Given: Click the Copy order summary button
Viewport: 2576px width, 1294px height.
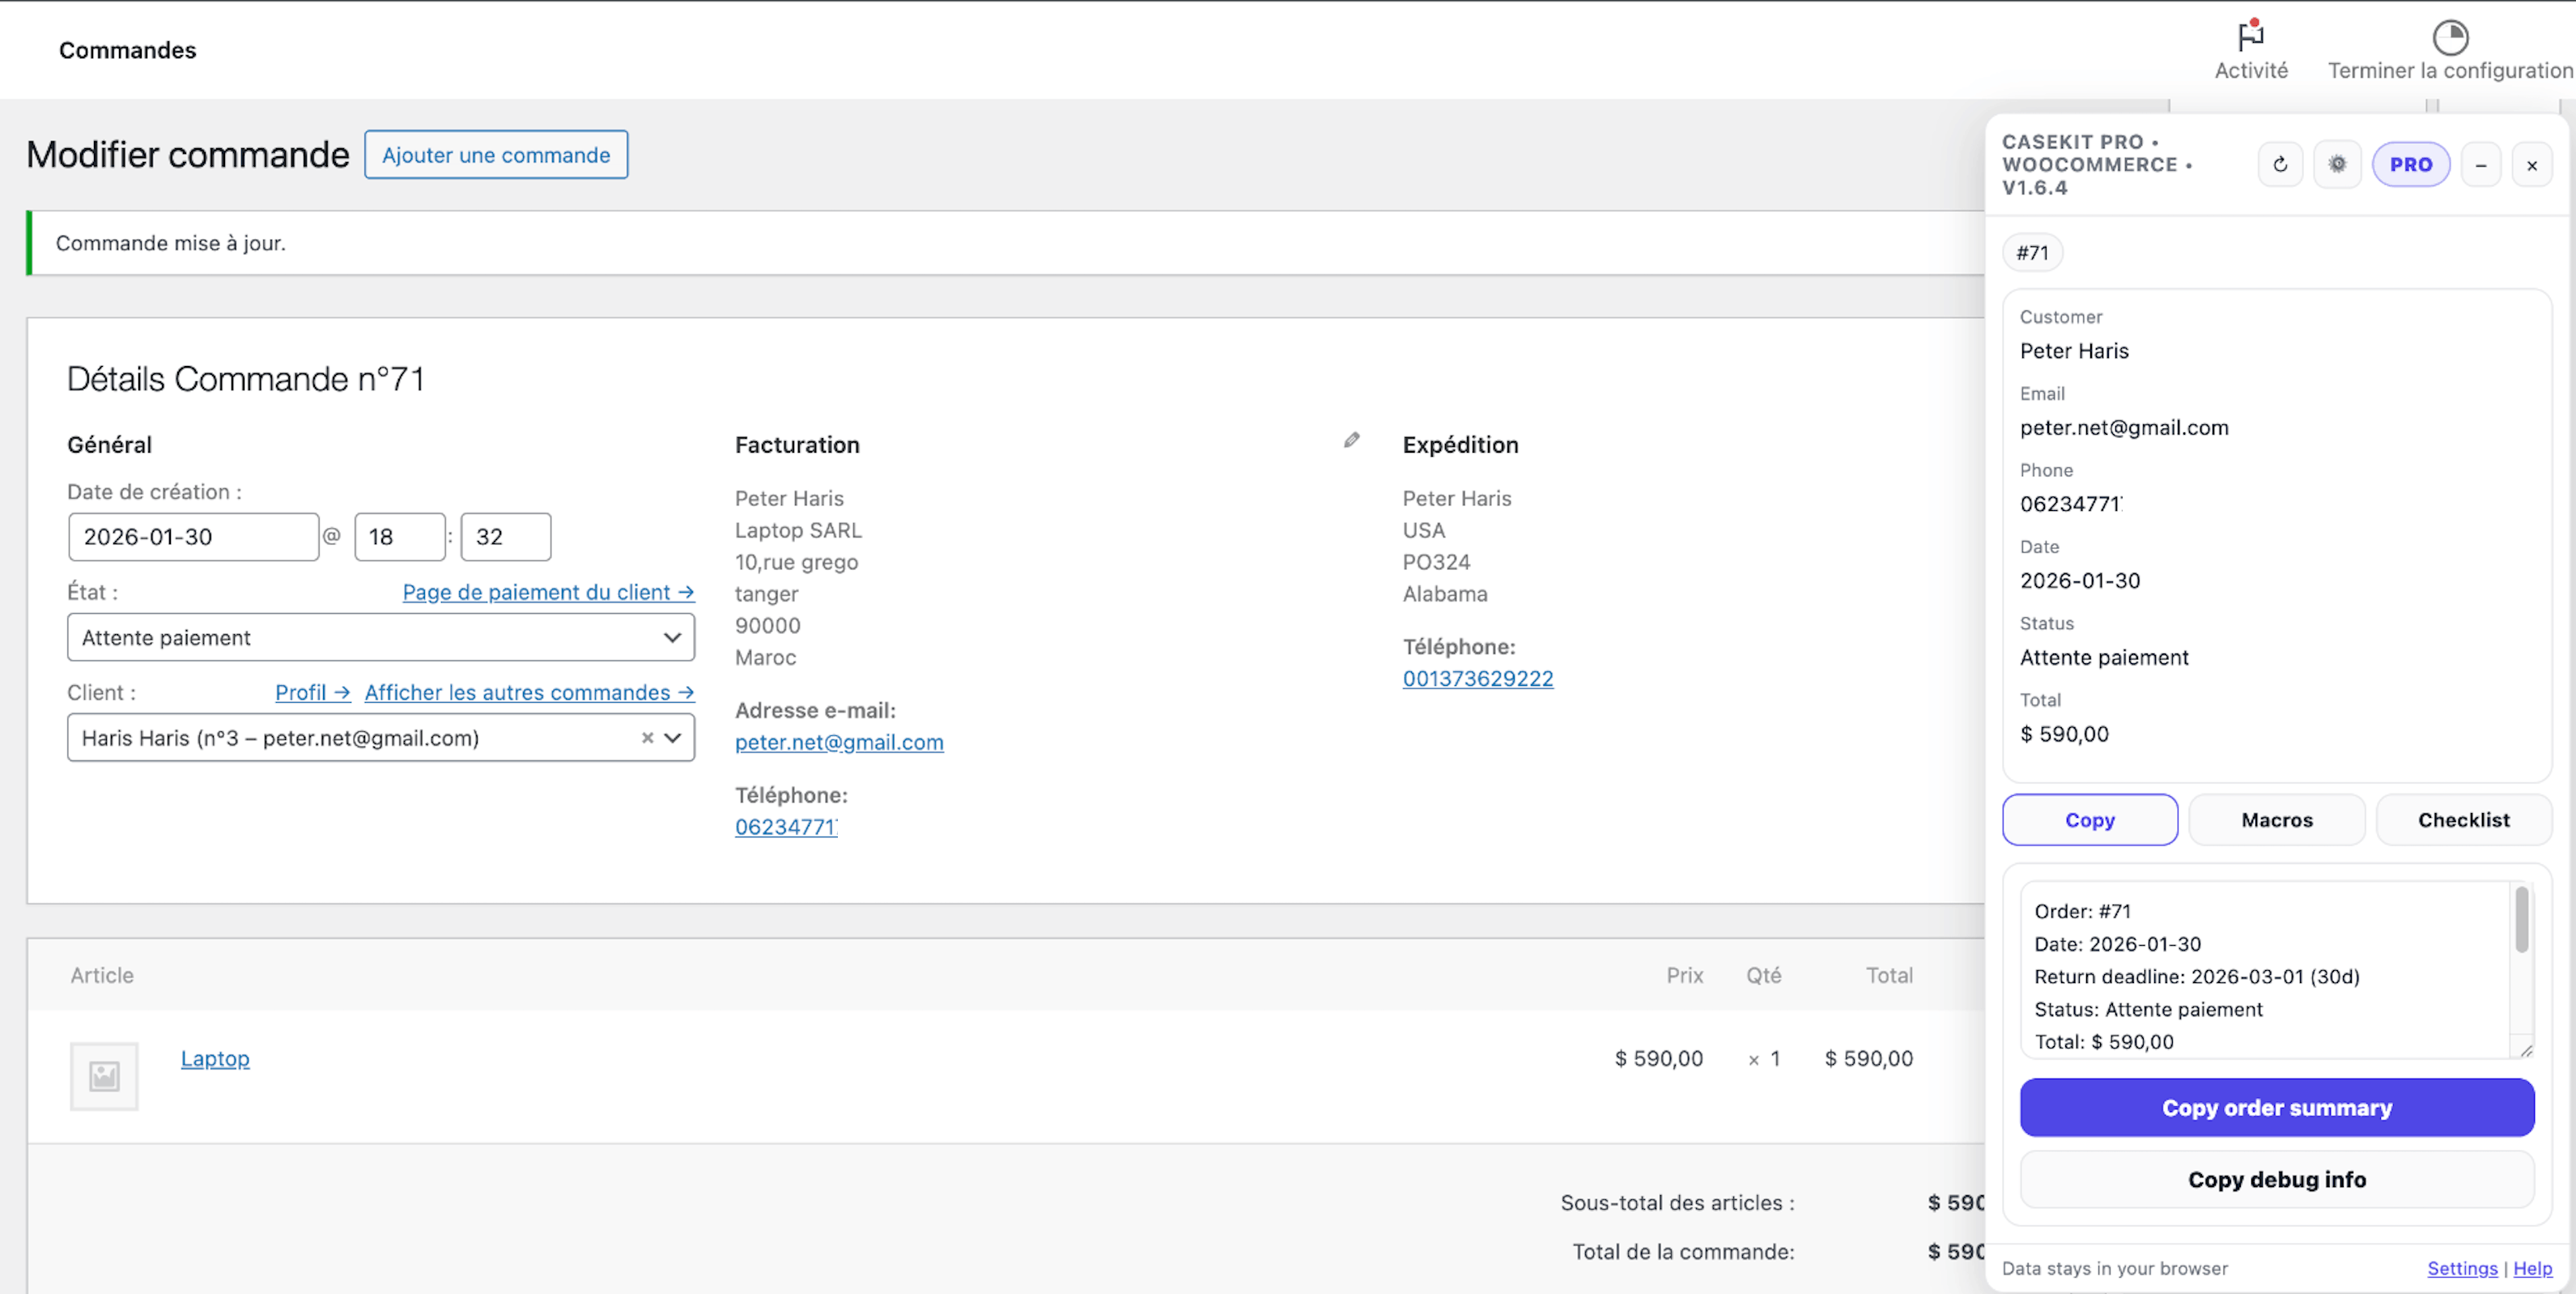Looking at the screenshot, I should point(2277,1107).
